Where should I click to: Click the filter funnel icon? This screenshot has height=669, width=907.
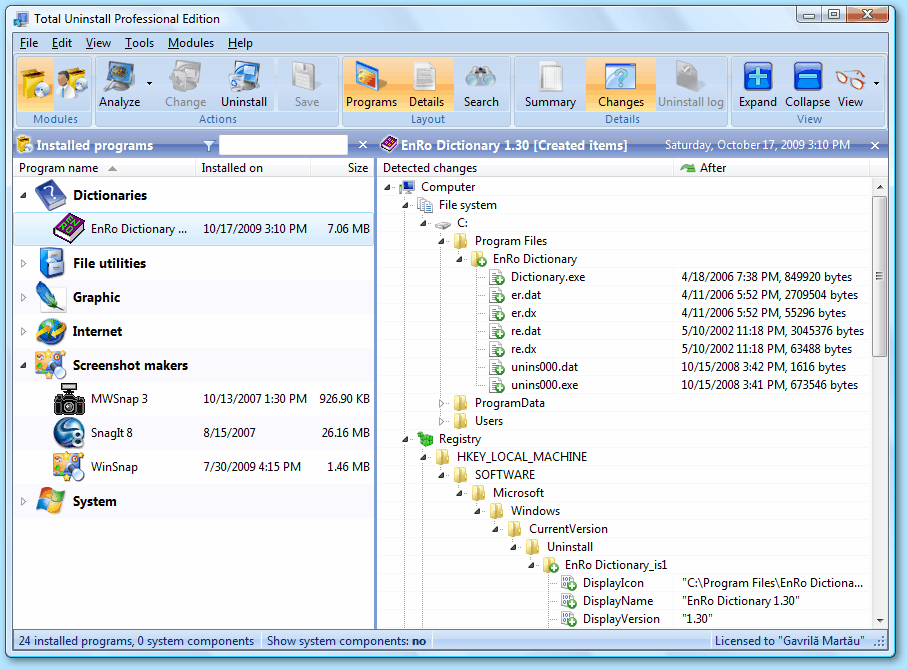[209, 146]
